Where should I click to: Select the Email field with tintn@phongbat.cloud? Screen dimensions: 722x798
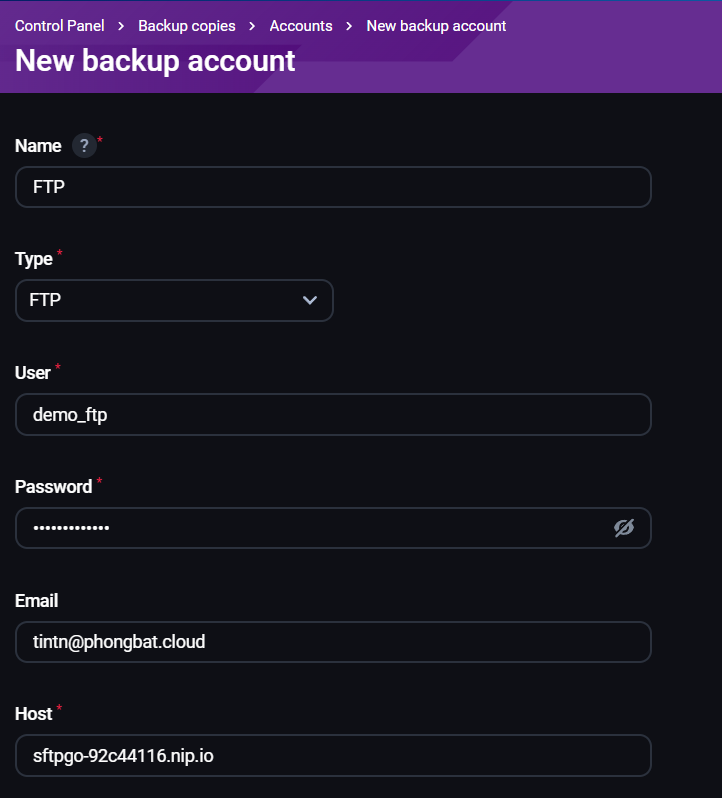coord(333,642)
